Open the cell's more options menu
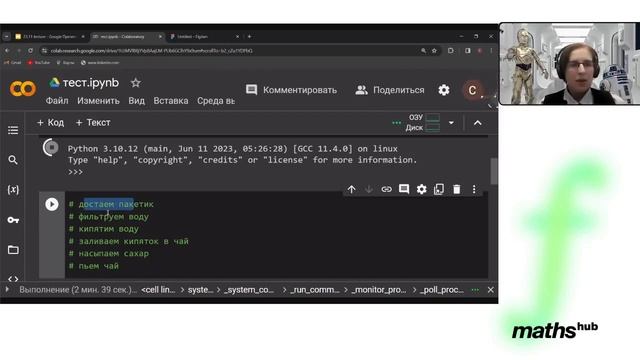The width and height of the screenshot is (640, 360). [474, 189]
